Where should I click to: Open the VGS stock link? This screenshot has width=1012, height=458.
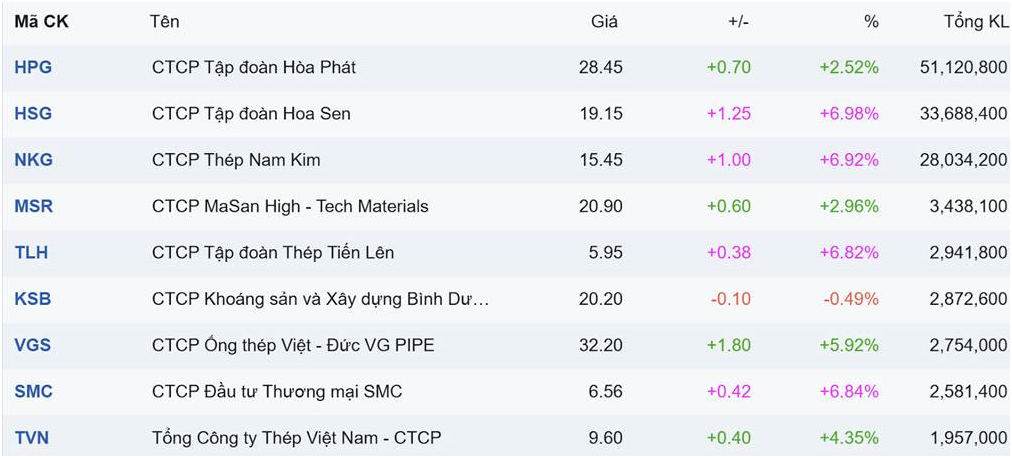point(33,346)
